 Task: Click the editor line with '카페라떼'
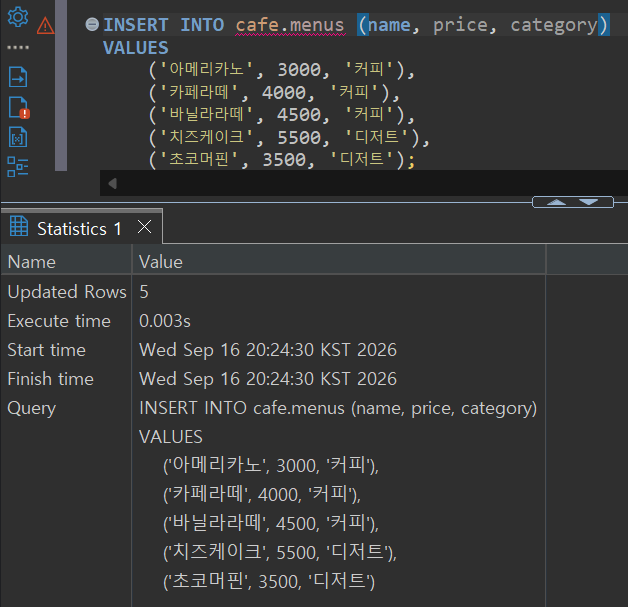[x=274, y=92]
